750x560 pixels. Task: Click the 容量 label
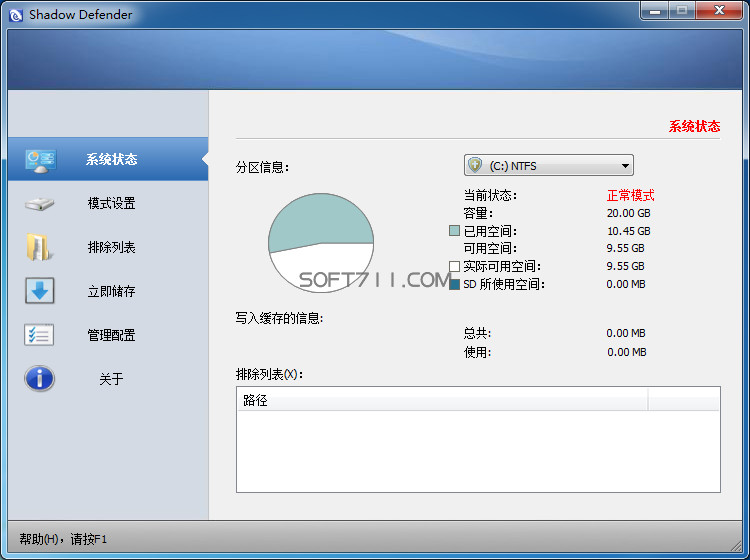tap(478, 213)
